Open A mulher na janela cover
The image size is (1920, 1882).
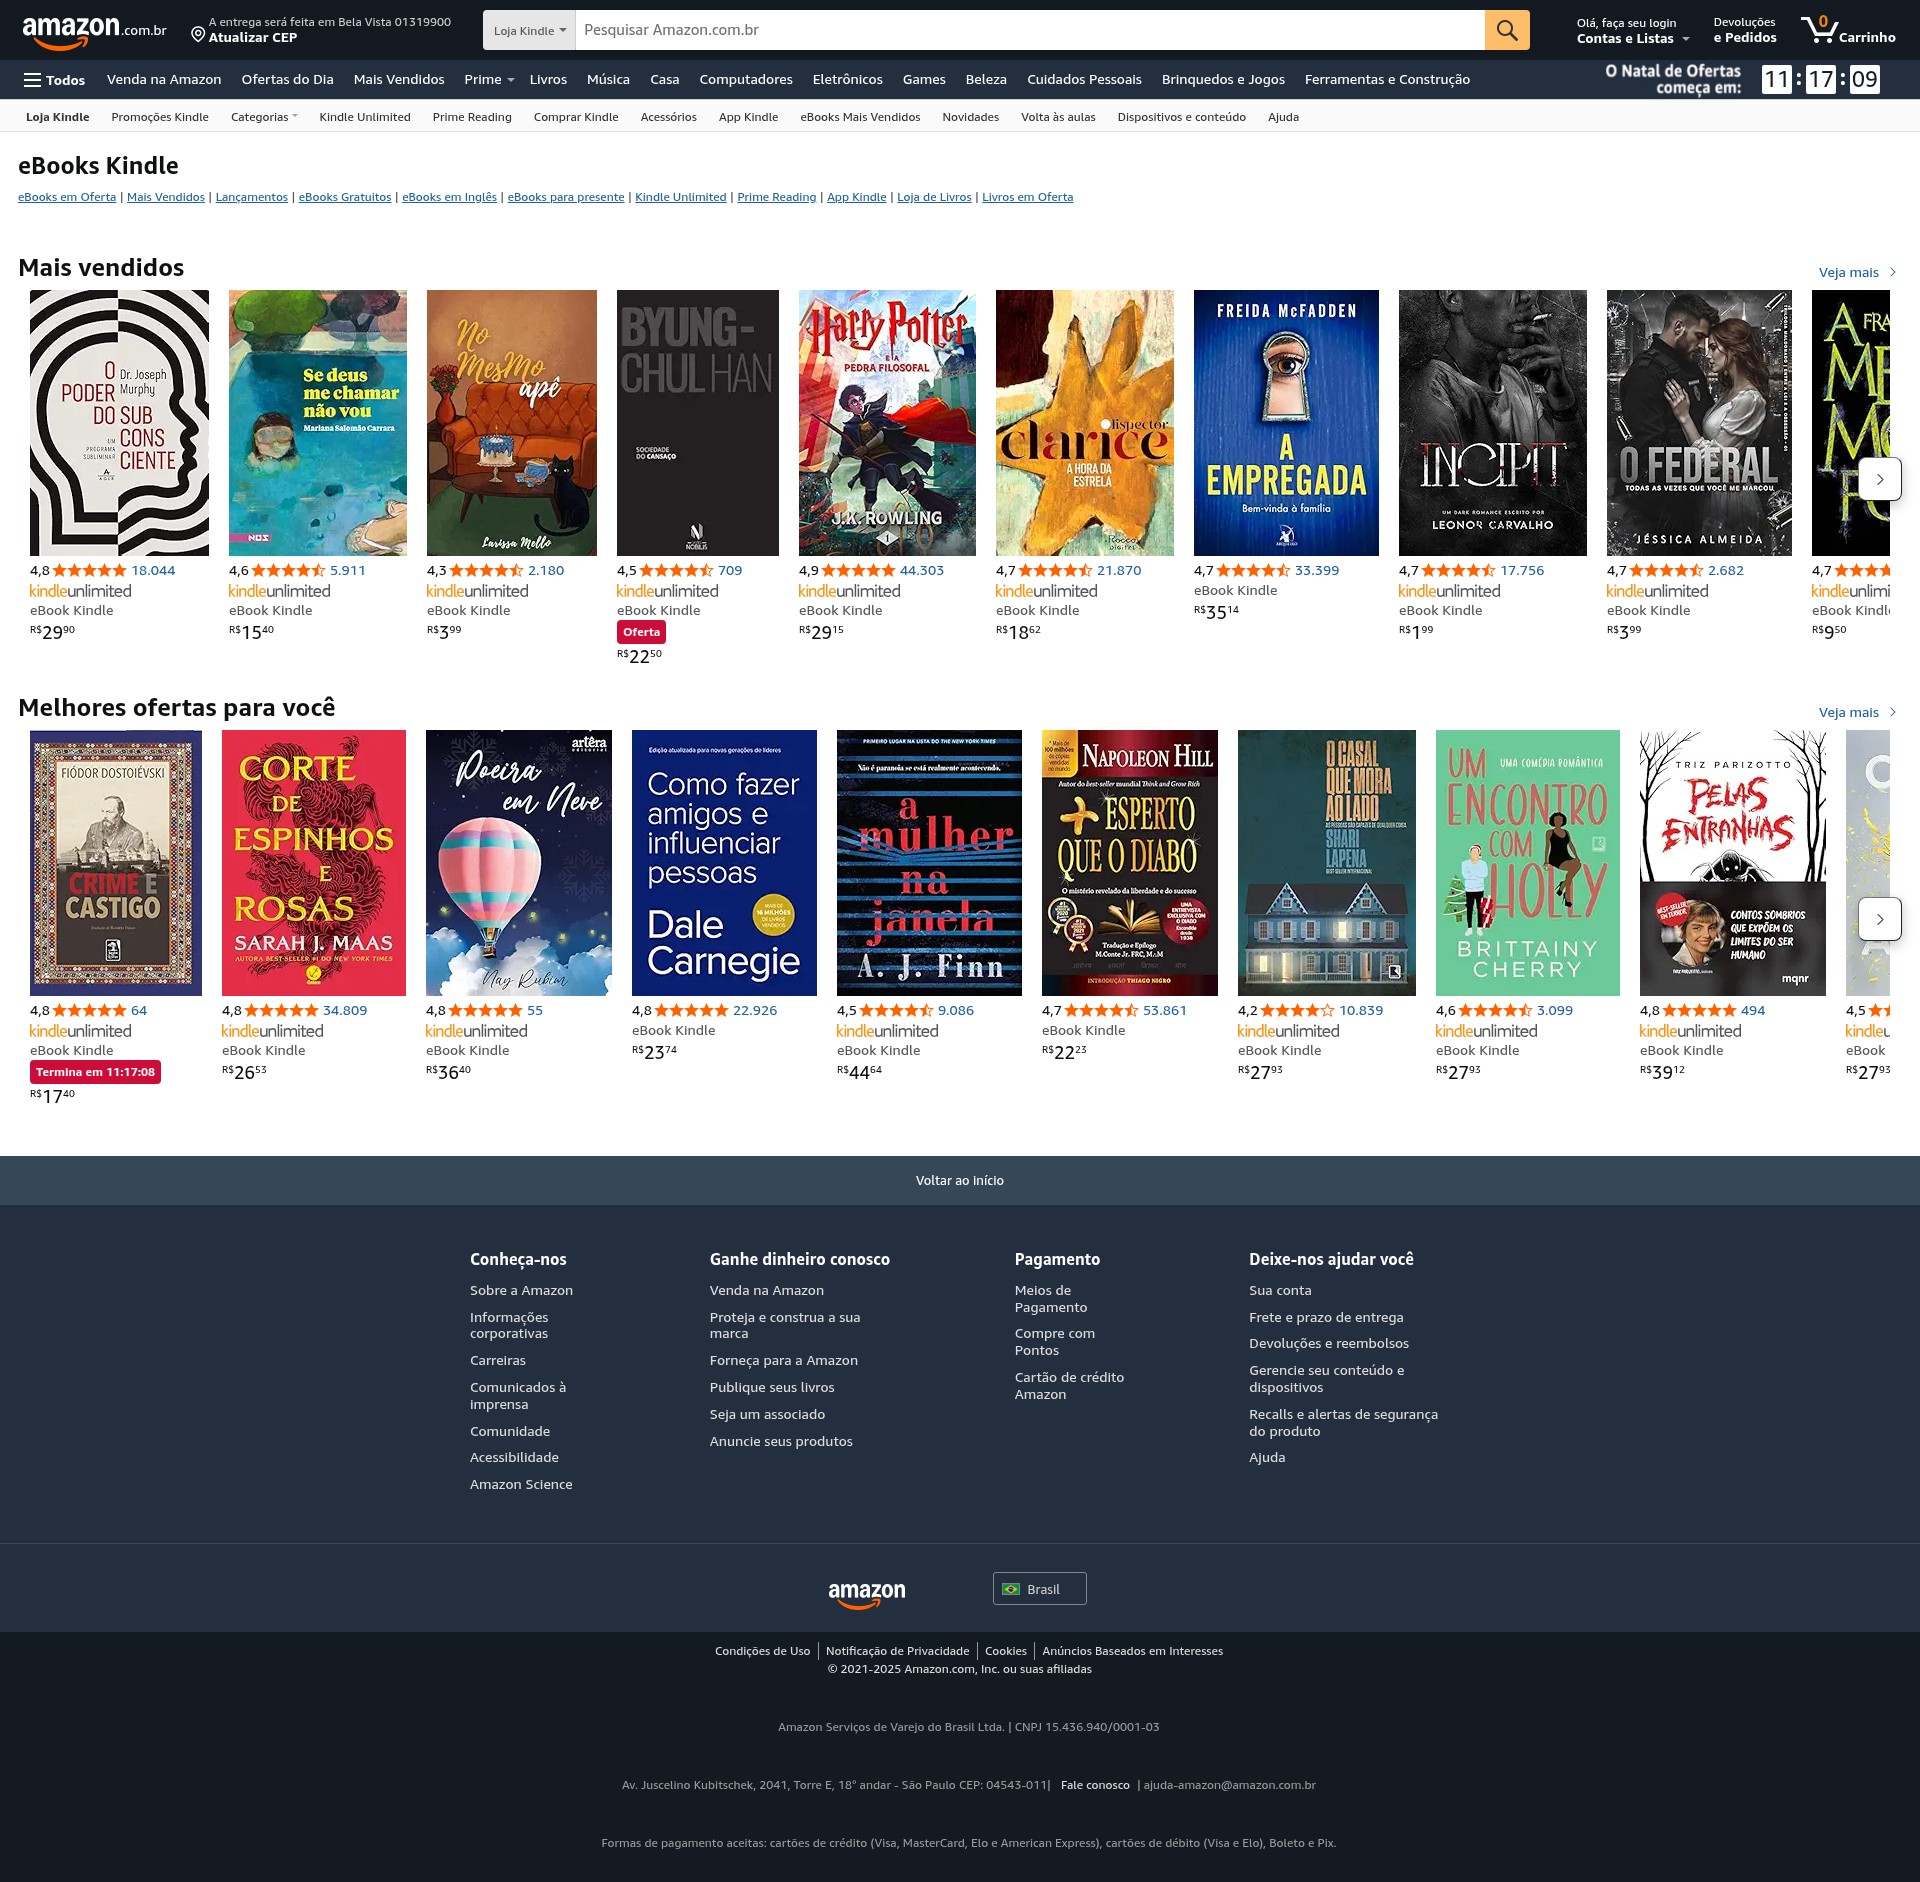(x=929, y=863)
